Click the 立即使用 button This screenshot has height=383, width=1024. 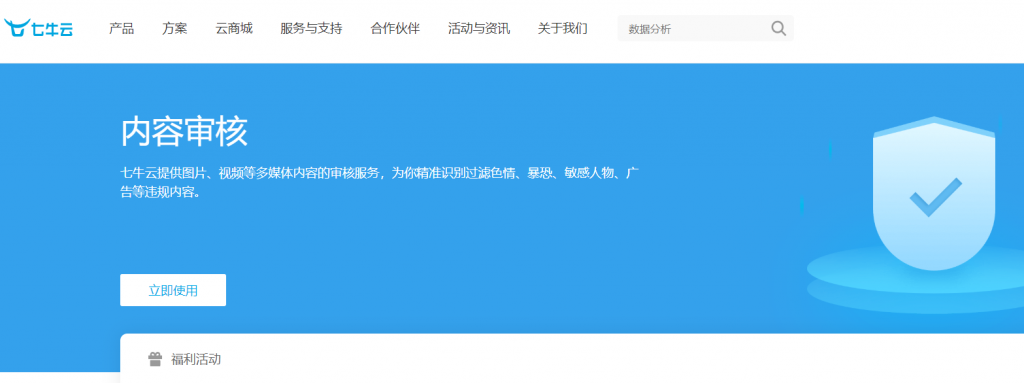pos(173,290)
